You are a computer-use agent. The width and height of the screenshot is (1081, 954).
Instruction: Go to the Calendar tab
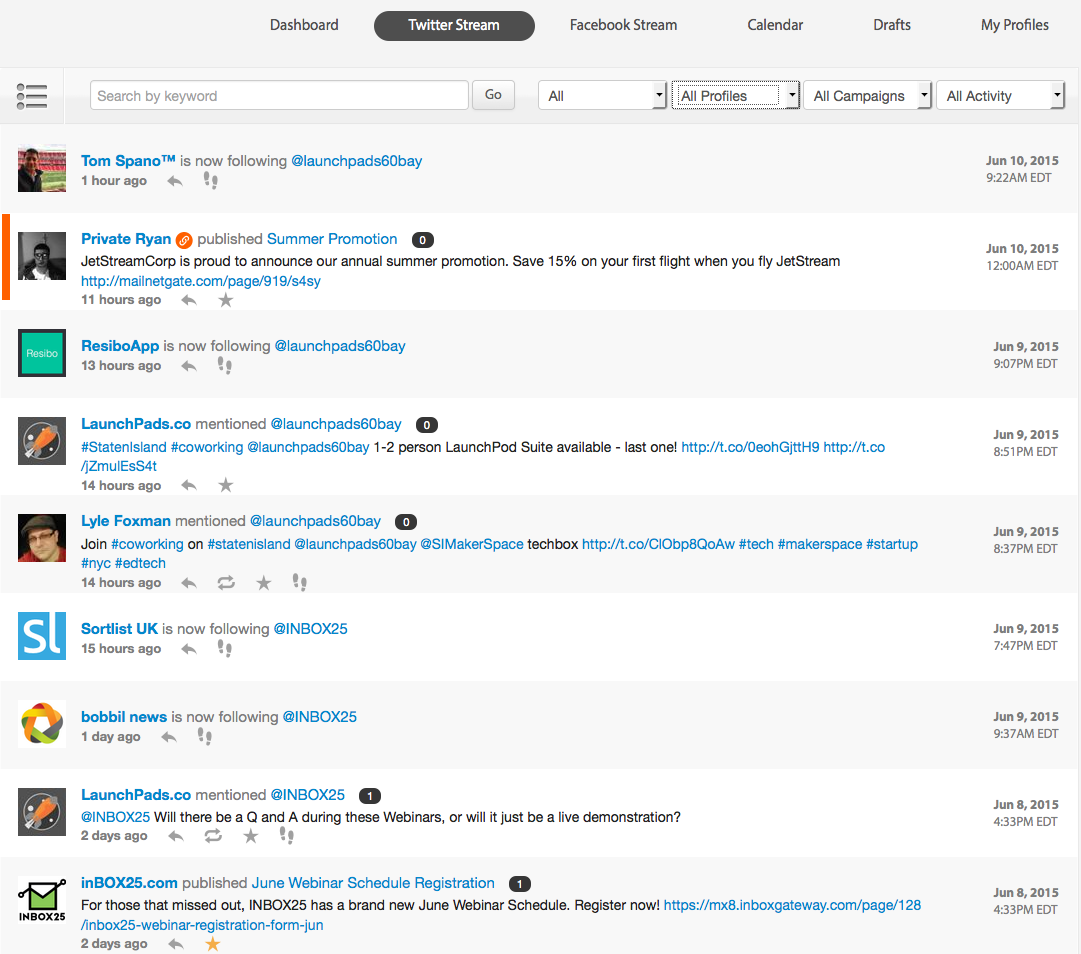click(775, 26)
